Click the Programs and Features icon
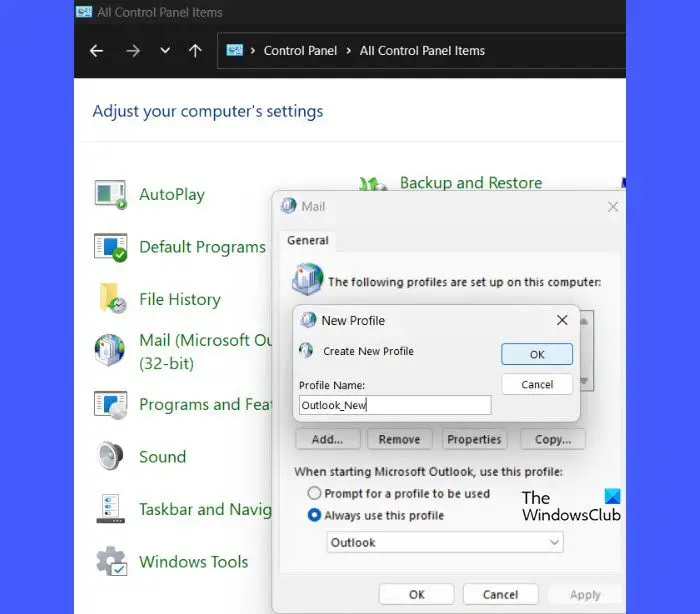Screen dimensions: 700x614 point(110,405)
